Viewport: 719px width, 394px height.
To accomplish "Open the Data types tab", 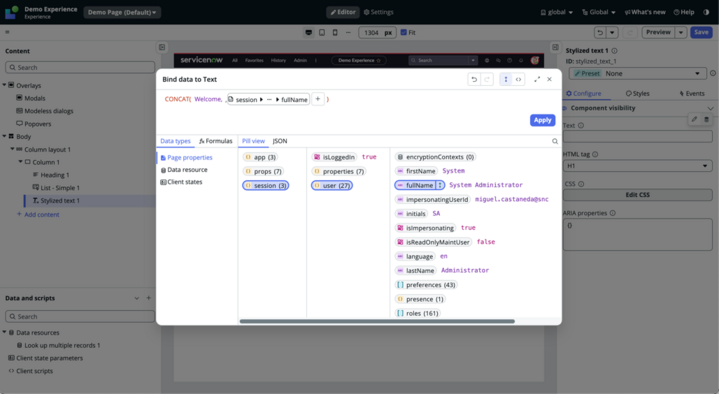I will point(176,141).
